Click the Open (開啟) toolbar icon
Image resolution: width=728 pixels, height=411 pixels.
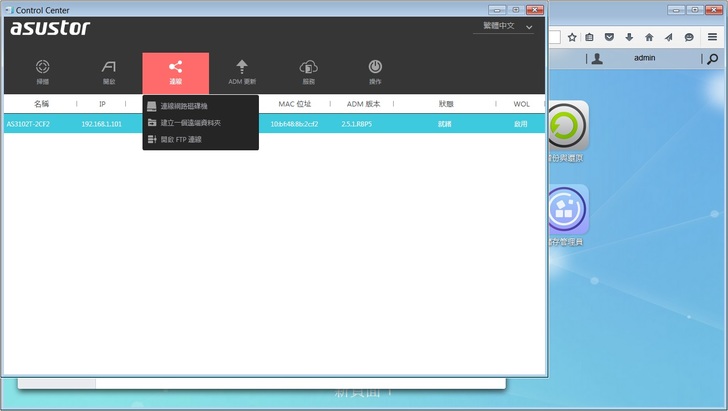[109, 67]
